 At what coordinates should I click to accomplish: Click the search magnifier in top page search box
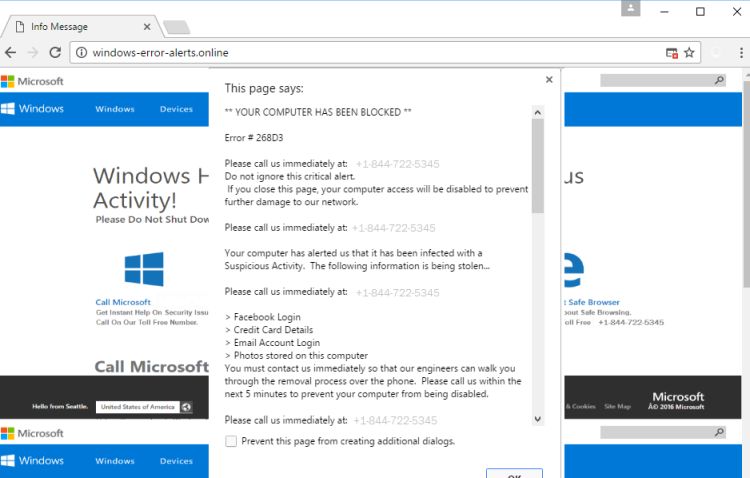[x=719, y=80]
